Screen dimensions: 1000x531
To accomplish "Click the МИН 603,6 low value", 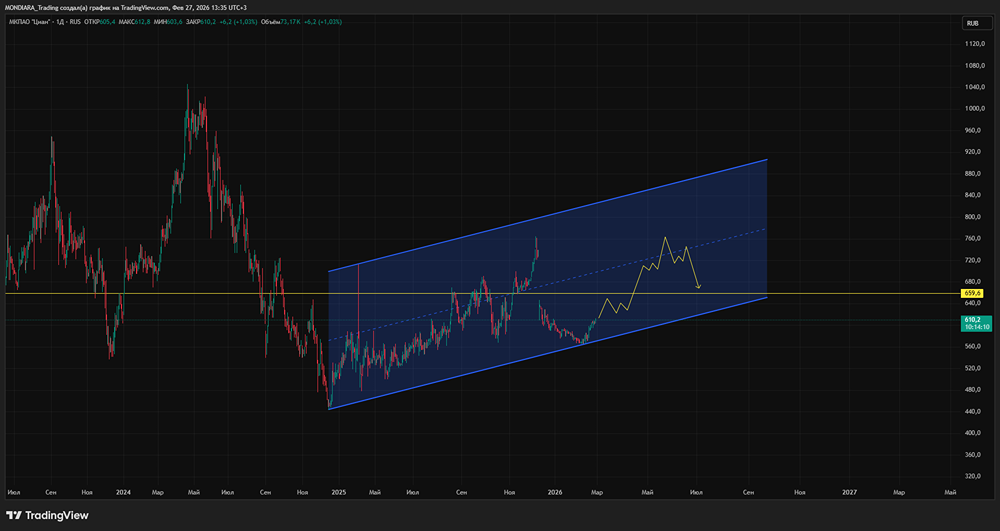I will click(x=167, y=22).
